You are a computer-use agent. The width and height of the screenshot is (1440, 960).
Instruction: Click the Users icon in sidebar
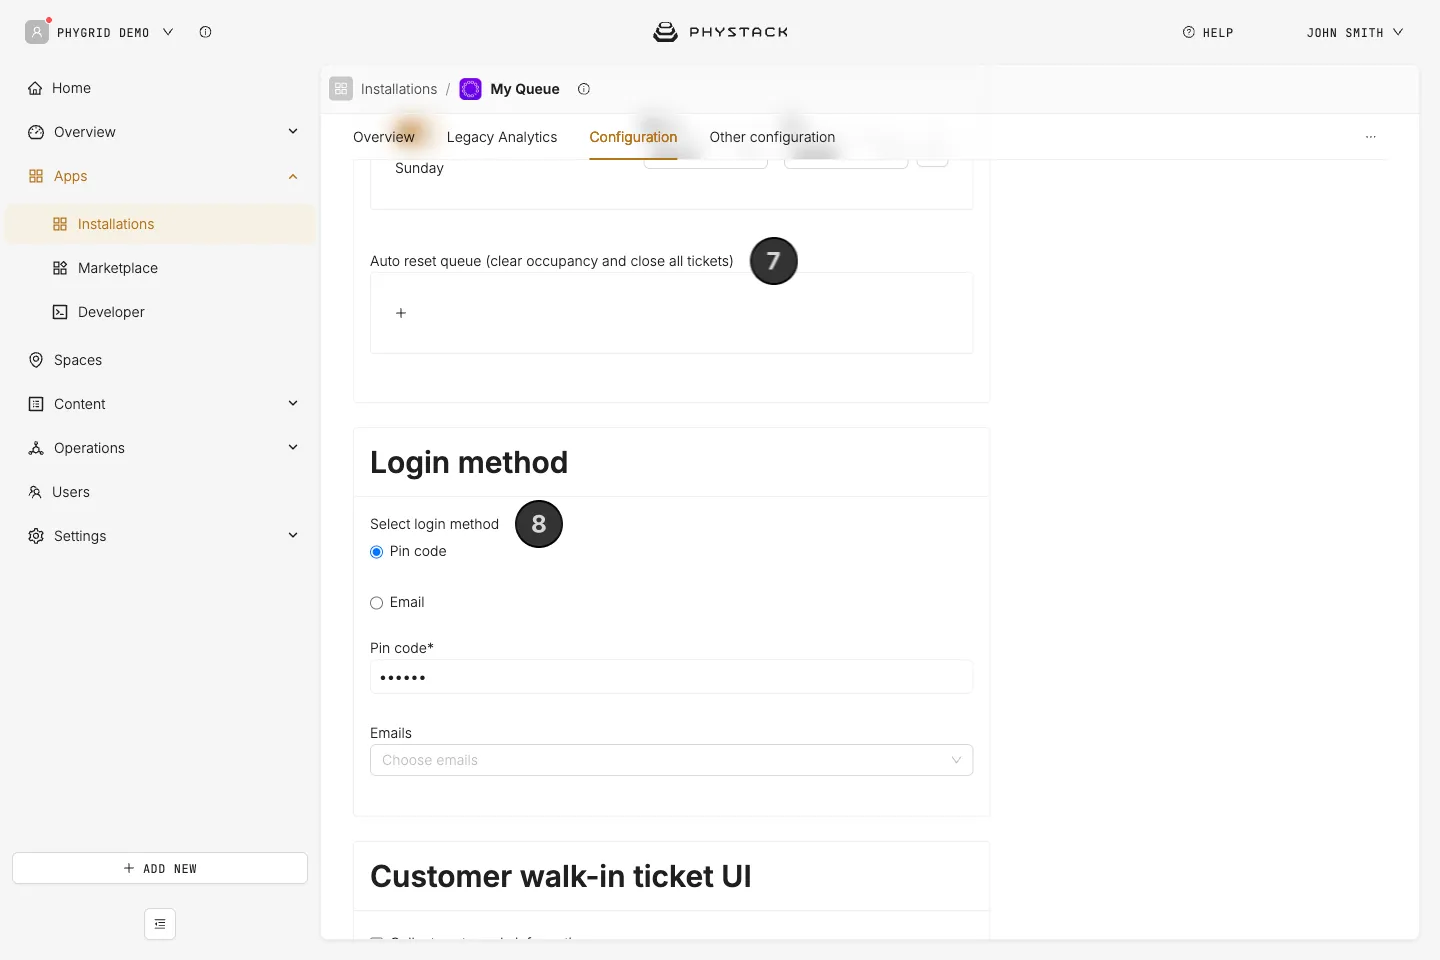pos(36,492)
